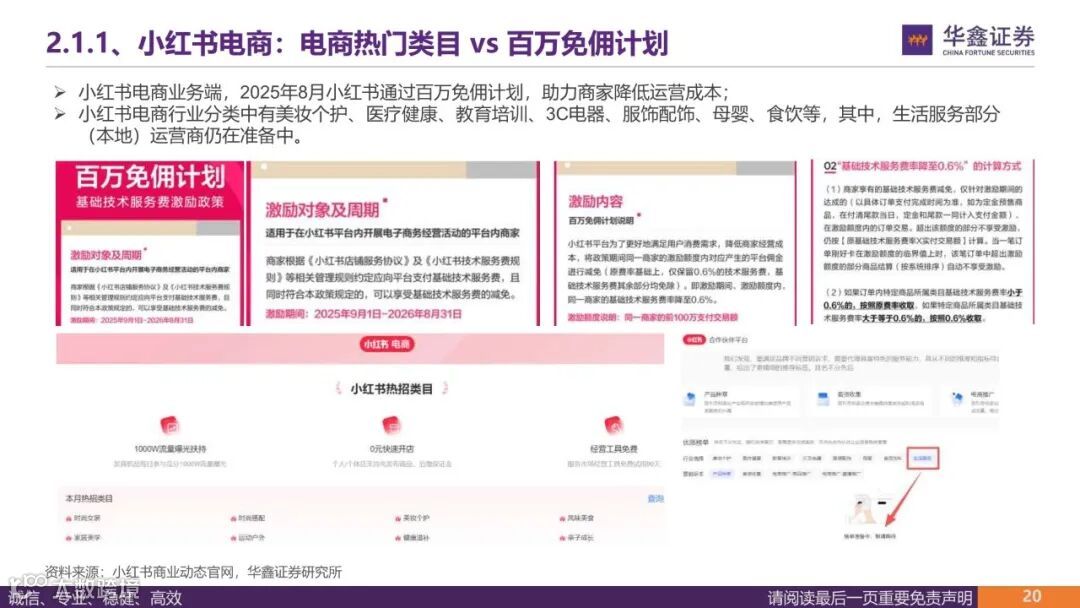Click the blue icon of the middle service card

click(x=823, y=399)
